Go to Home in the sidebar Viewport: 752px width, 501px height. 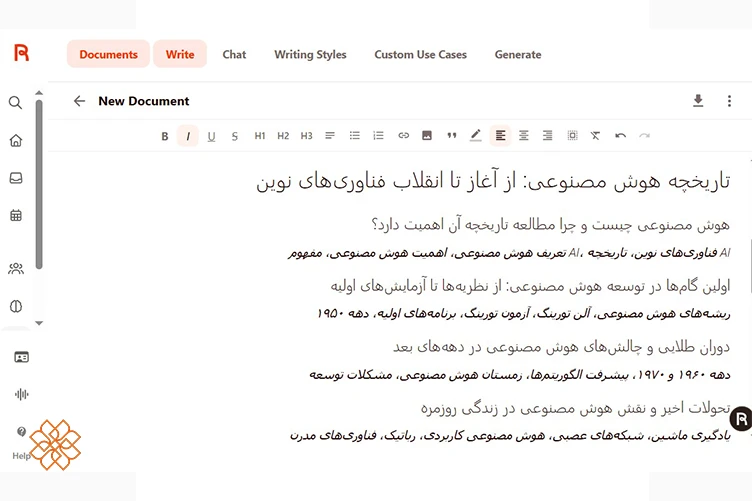coord(16,140)
